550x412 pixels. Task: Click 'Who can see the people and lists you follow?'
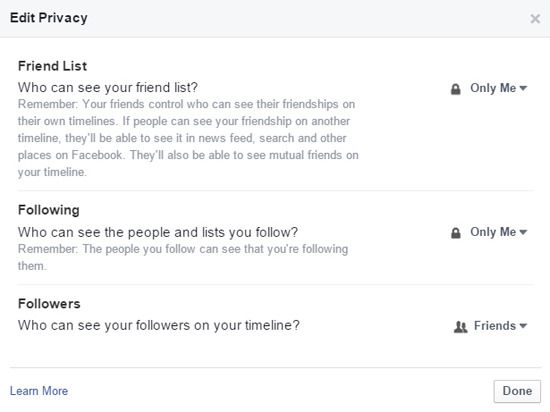pos(158,232)
